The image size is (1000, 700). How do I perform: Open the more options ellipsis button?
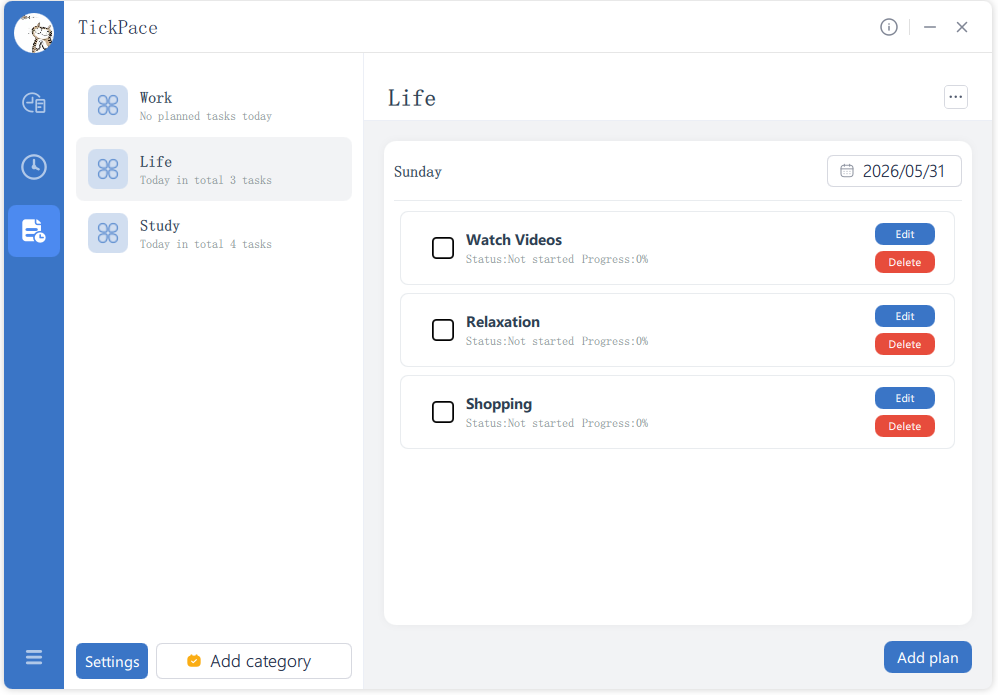click(x=955, y=97)
